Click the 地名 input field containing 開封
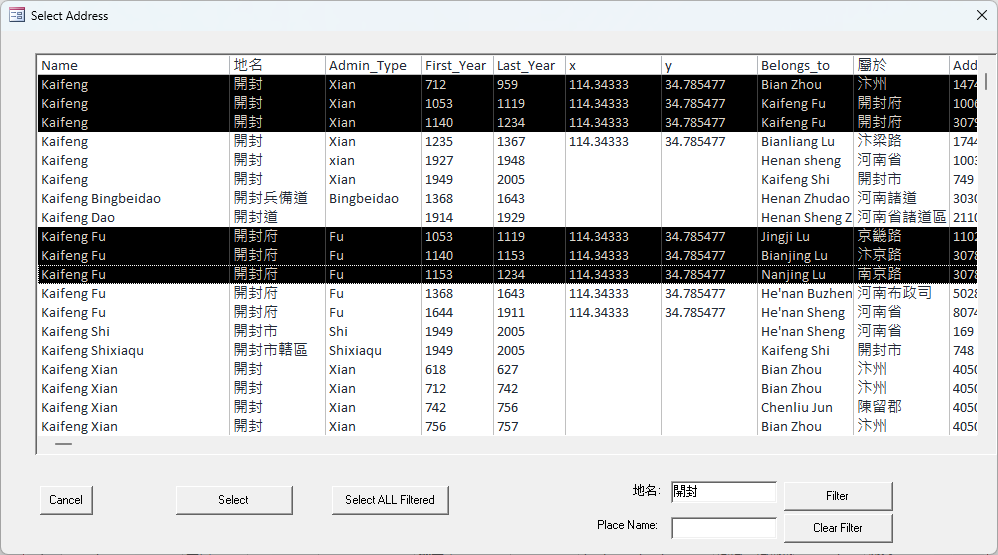The image size is (998, 555). (723, 492)
